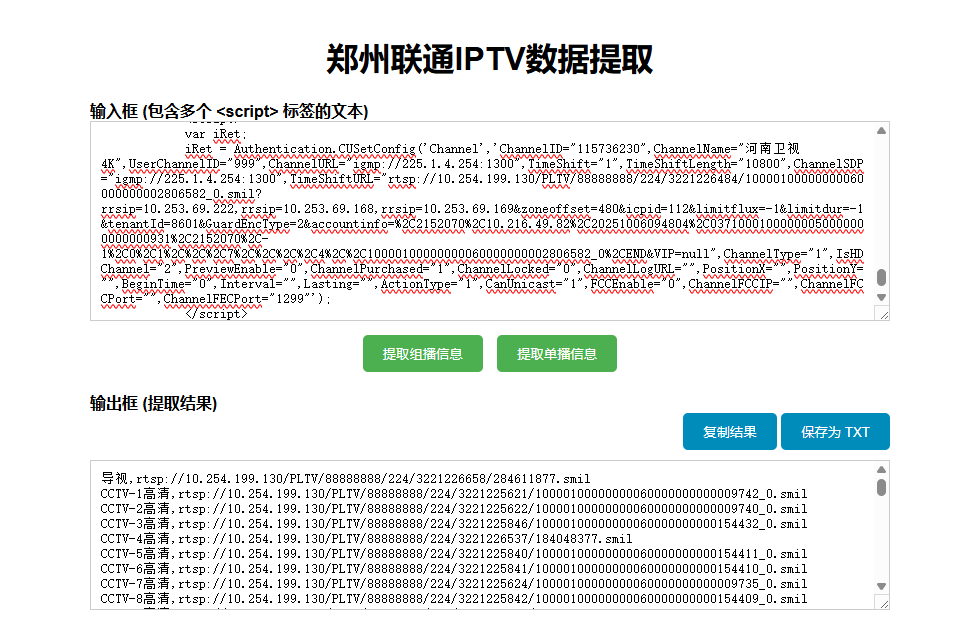Click the output textarea resize grip
This screenshot has width=970, height=640.
pos(883,603)
